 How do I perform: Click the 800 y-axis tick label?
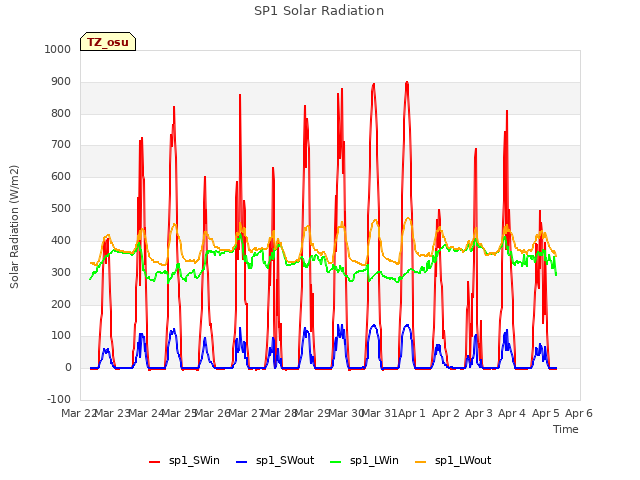pyautogui.click(x=61, y=113)
